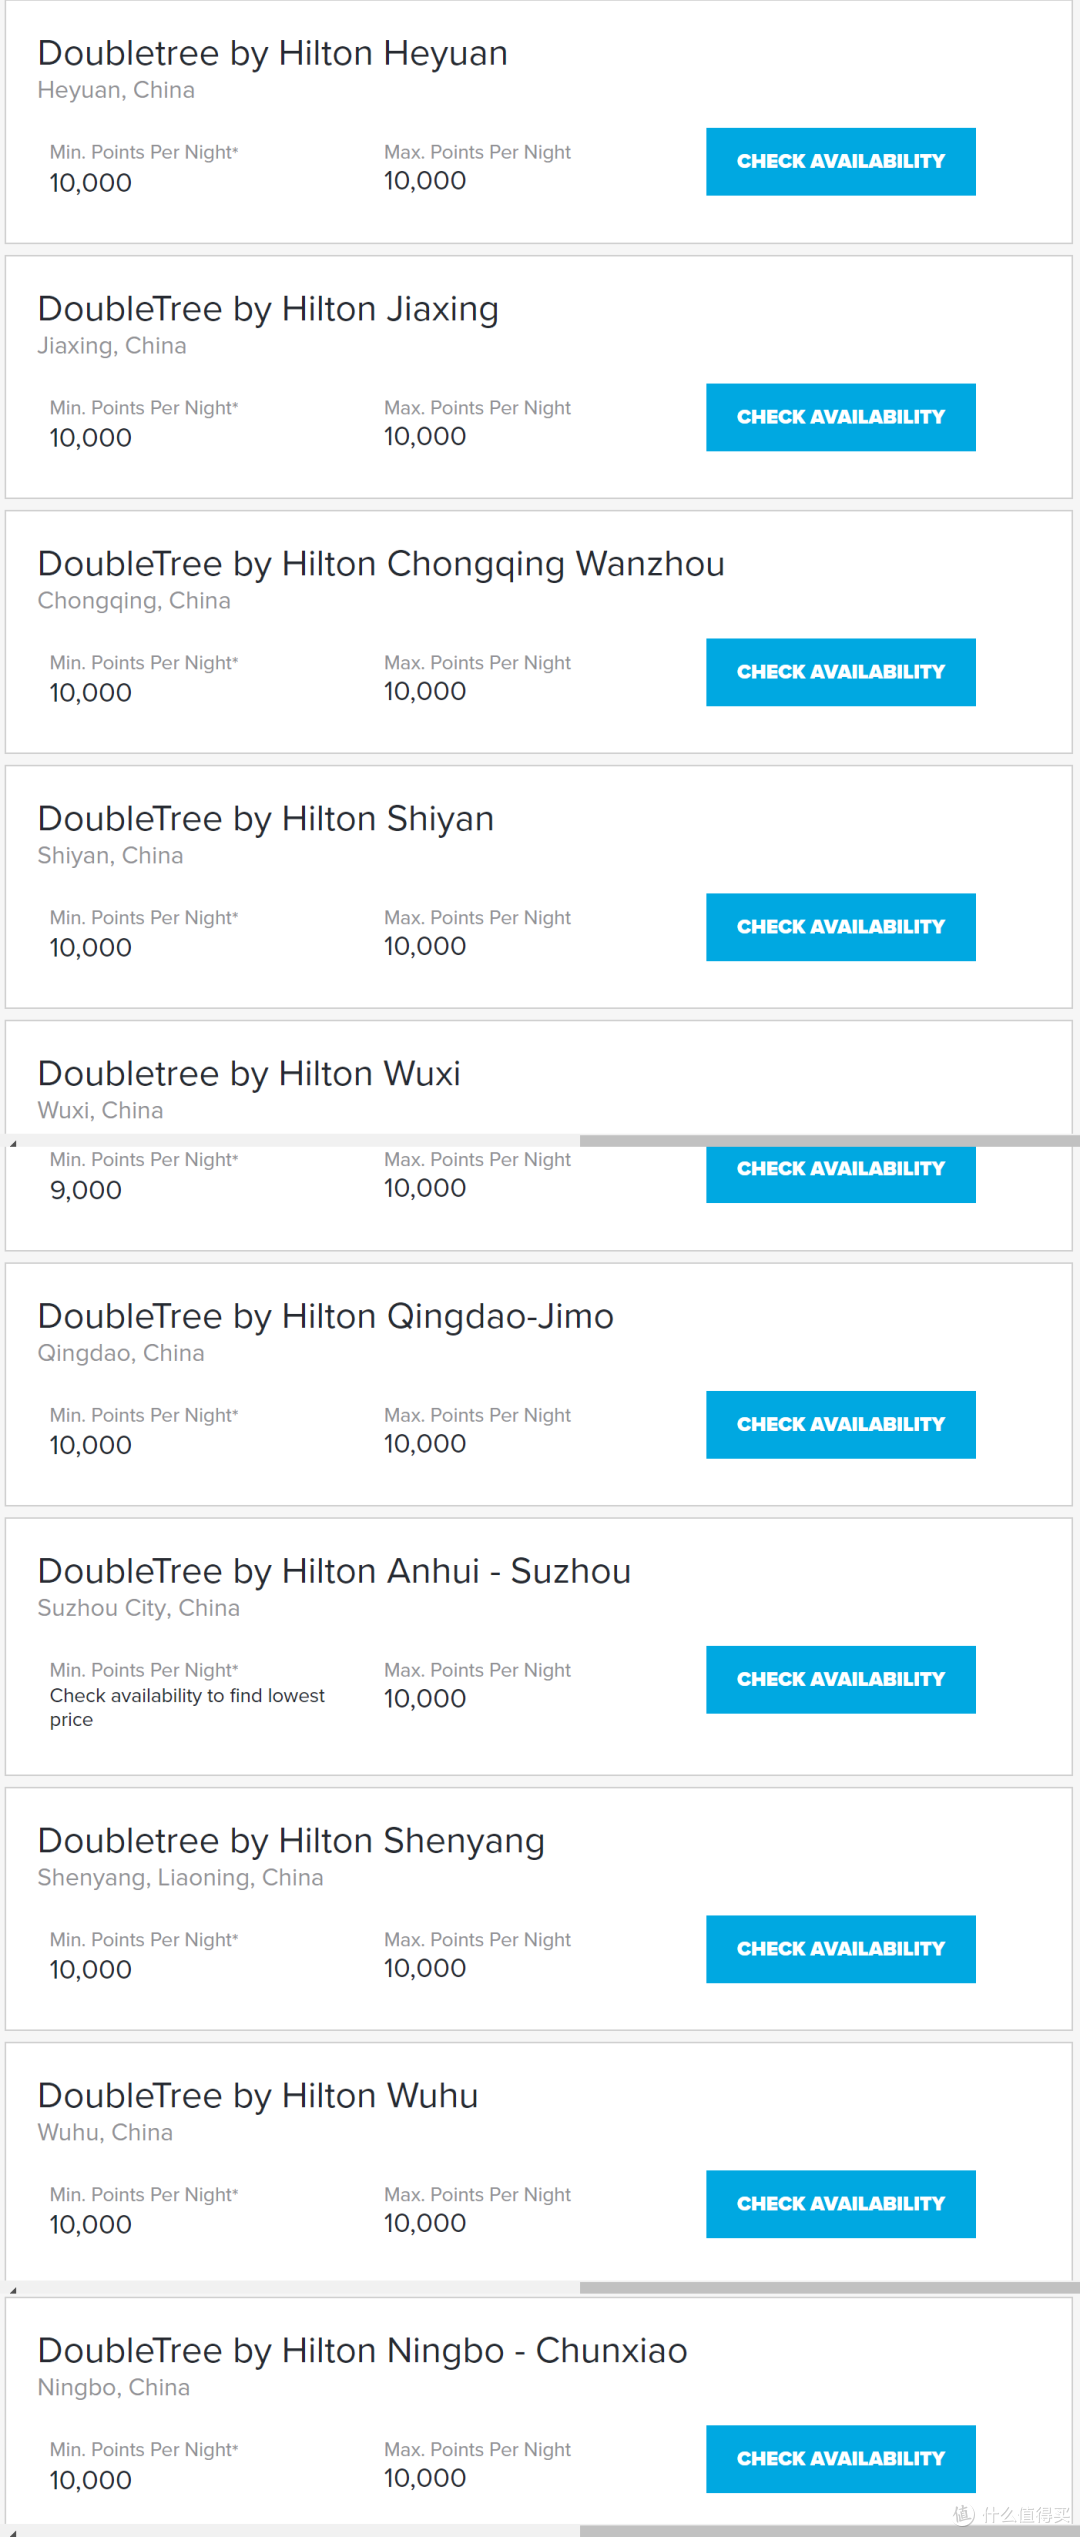Image resolution: width=1080 pixels, height=2537 pixels.
Task: Open DoubleTree by Hilton Qingdao-Jimo title
Action: coord(325,1317)
